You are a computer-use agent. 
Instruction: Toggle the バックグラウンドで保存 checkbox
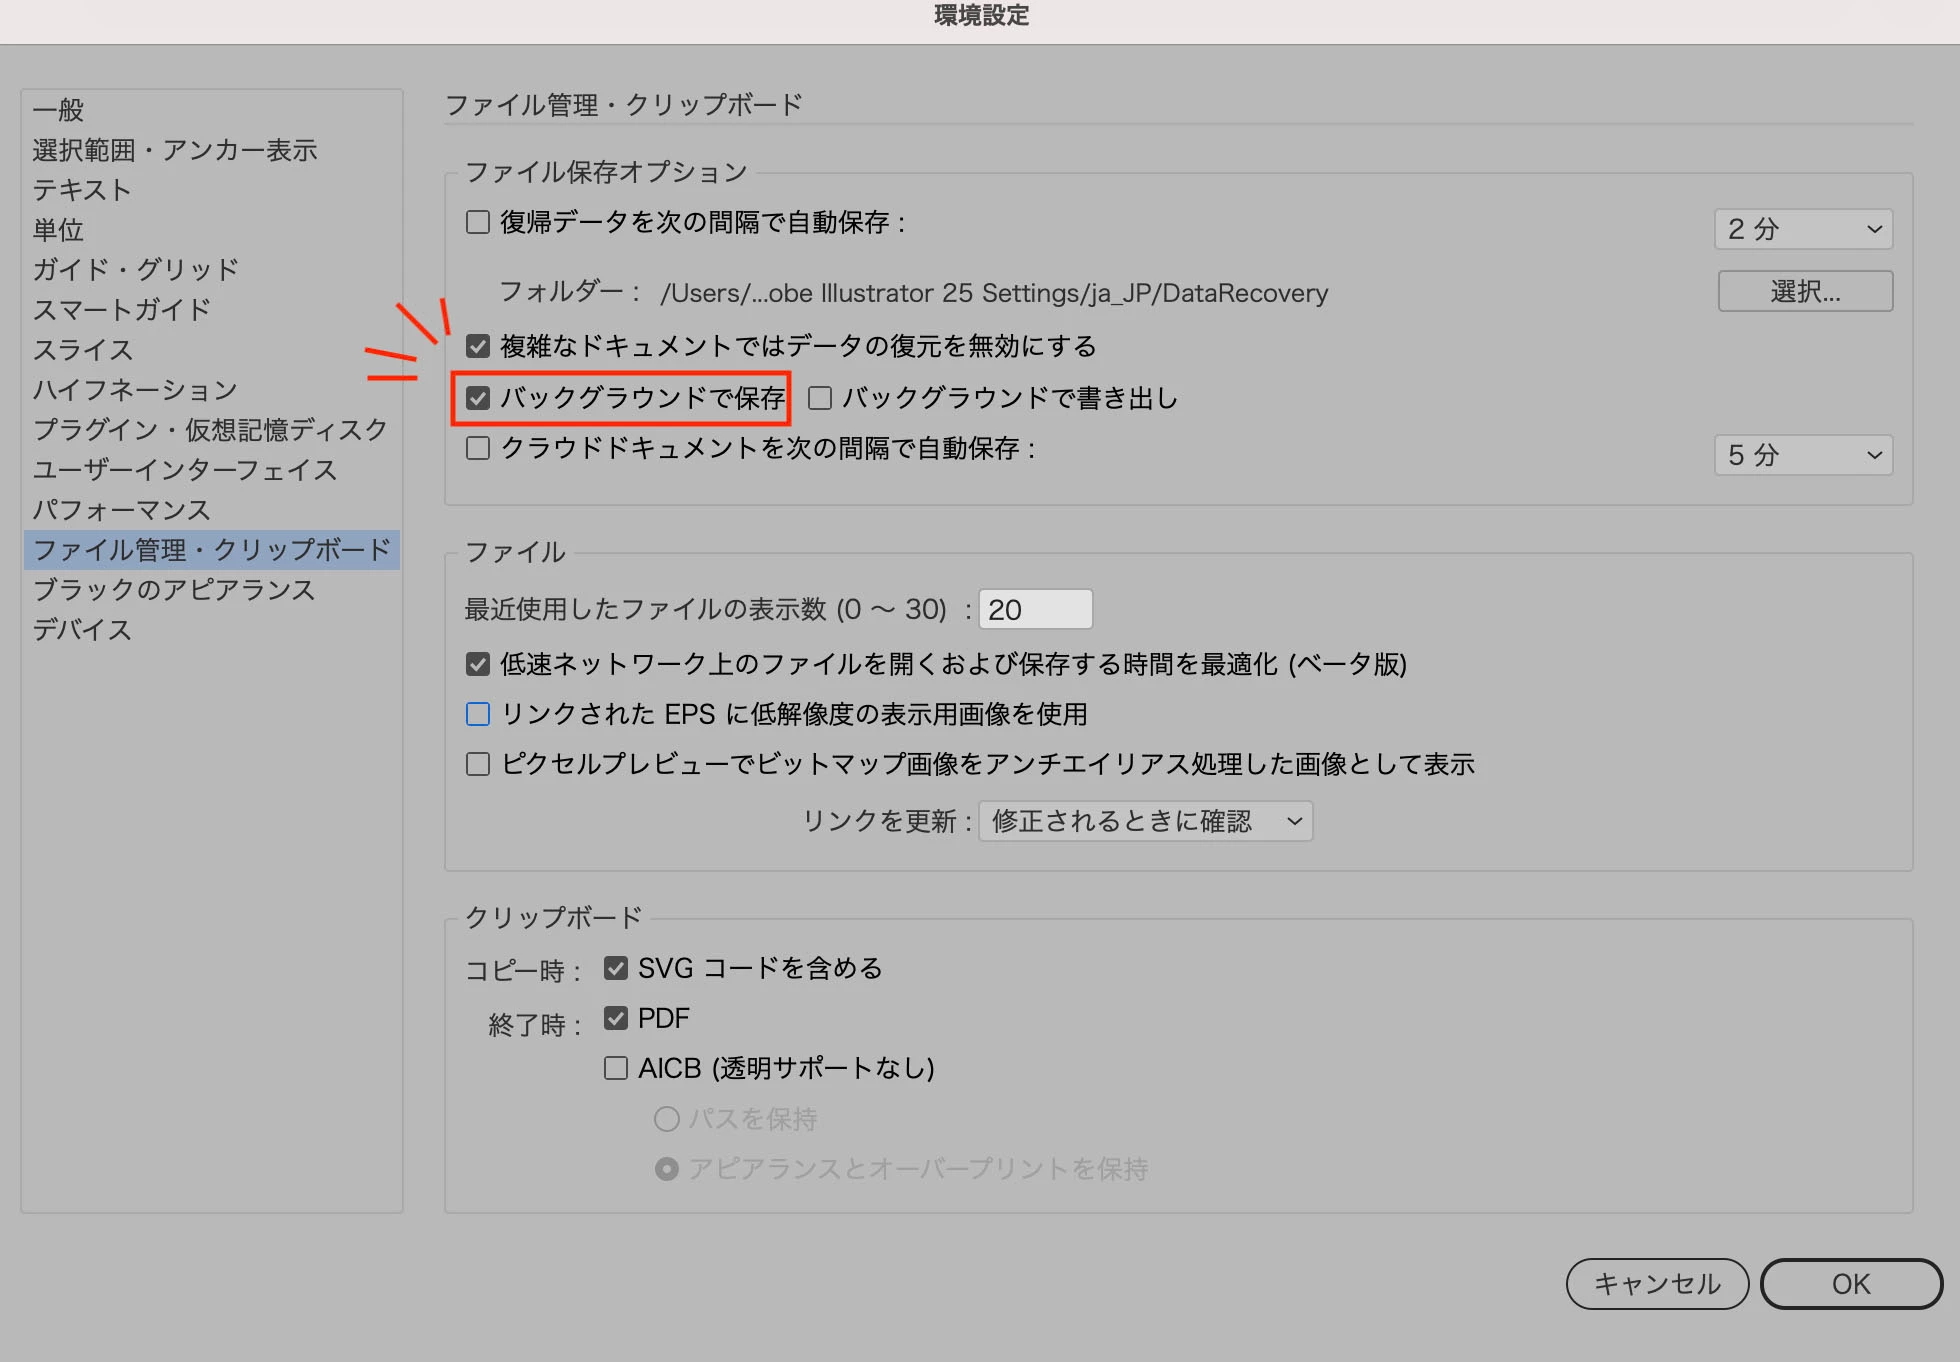click(478, 398)
